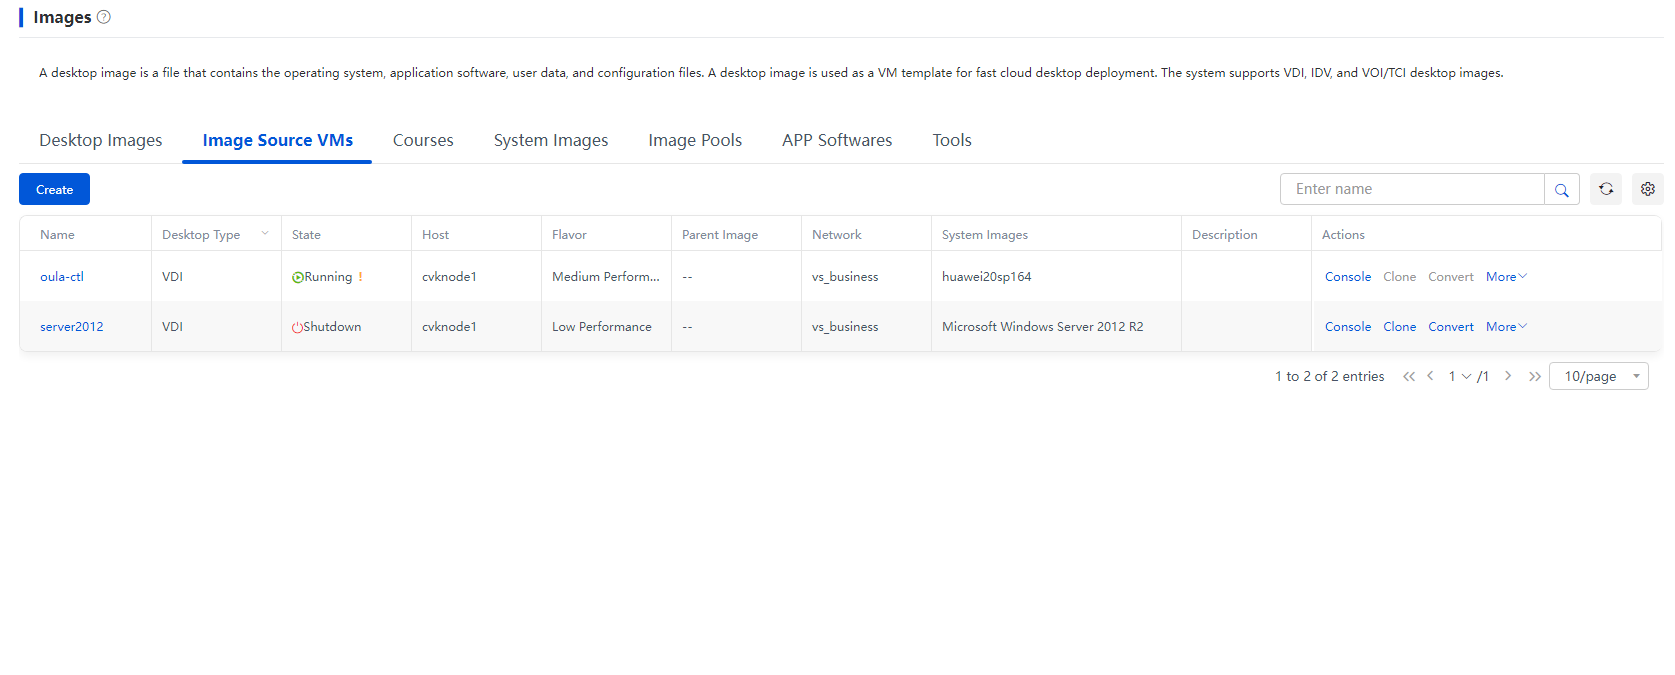This screenshot has width=1675, height=675.
Task: Switch to the Courses tab
Action: pos(423,140)
